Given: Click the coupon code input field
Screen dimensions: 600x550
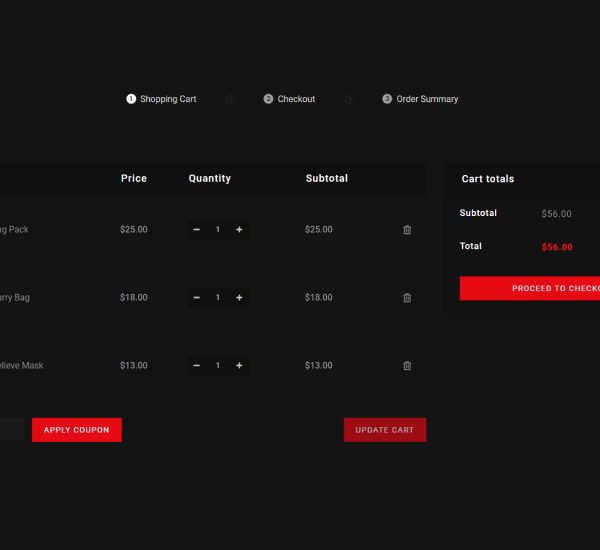Looking at the screenshot, I should coord(10,430).
